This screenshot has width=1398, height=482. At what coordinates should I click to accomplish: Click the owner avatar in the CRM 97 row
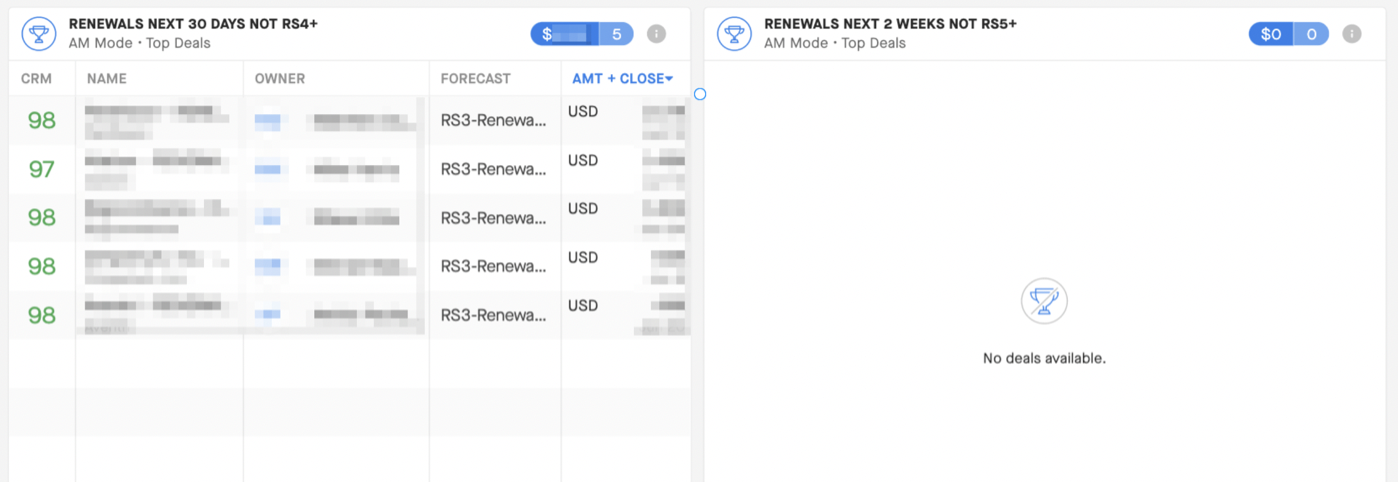coord(267,169)
